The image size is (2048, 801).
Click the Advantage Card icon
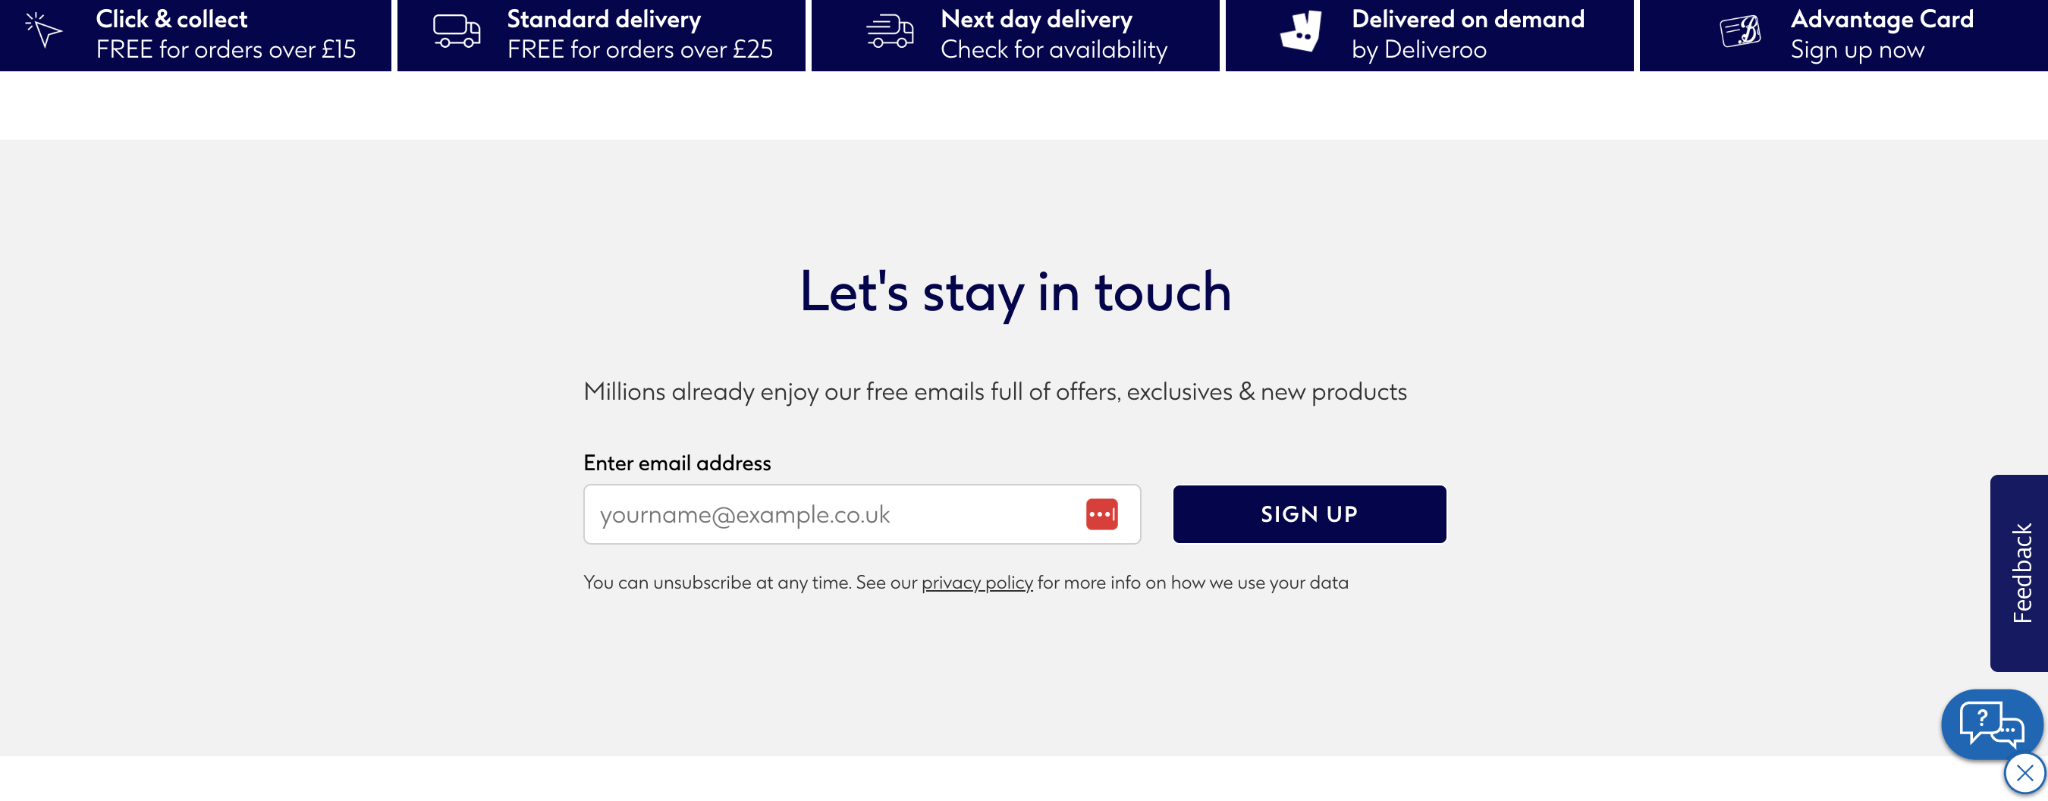pos(1740,31)
